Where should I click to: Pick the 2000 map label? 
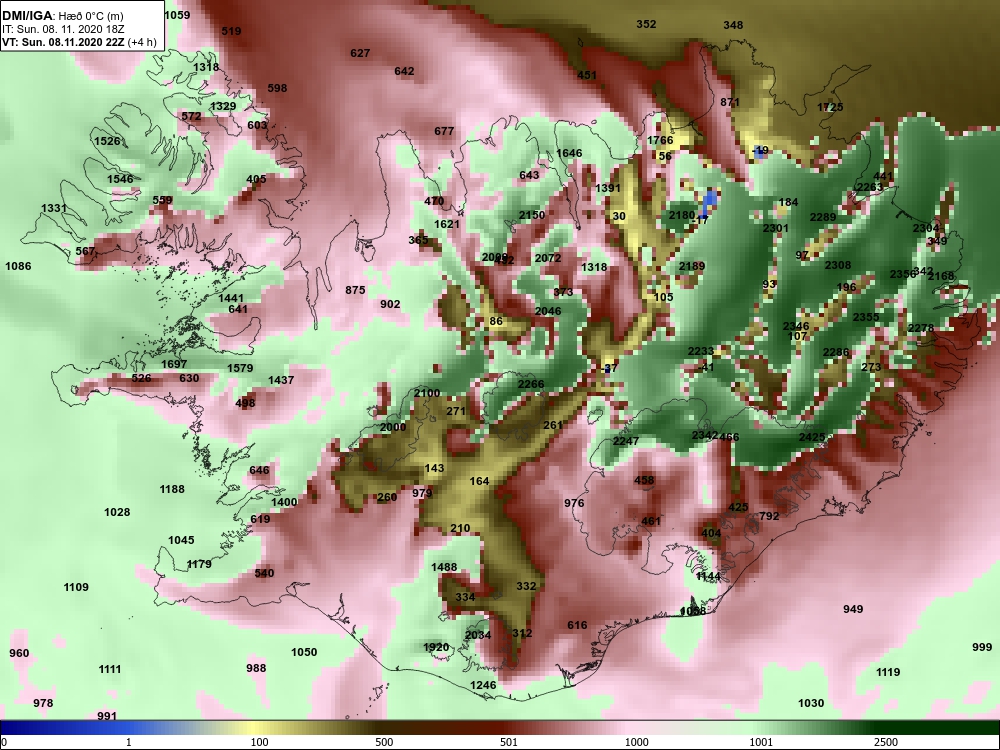[393, 427]
